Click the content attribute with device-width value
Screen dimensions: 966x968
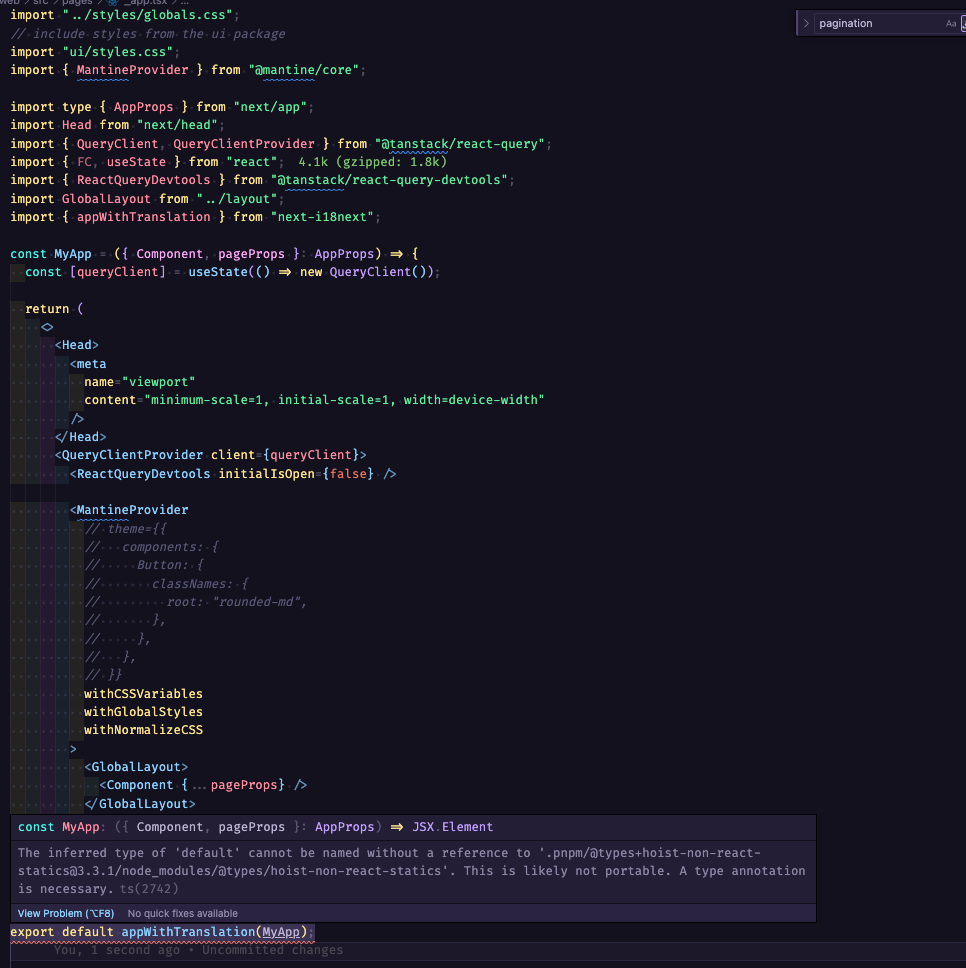pyautogui.click(x=314, y=399)
